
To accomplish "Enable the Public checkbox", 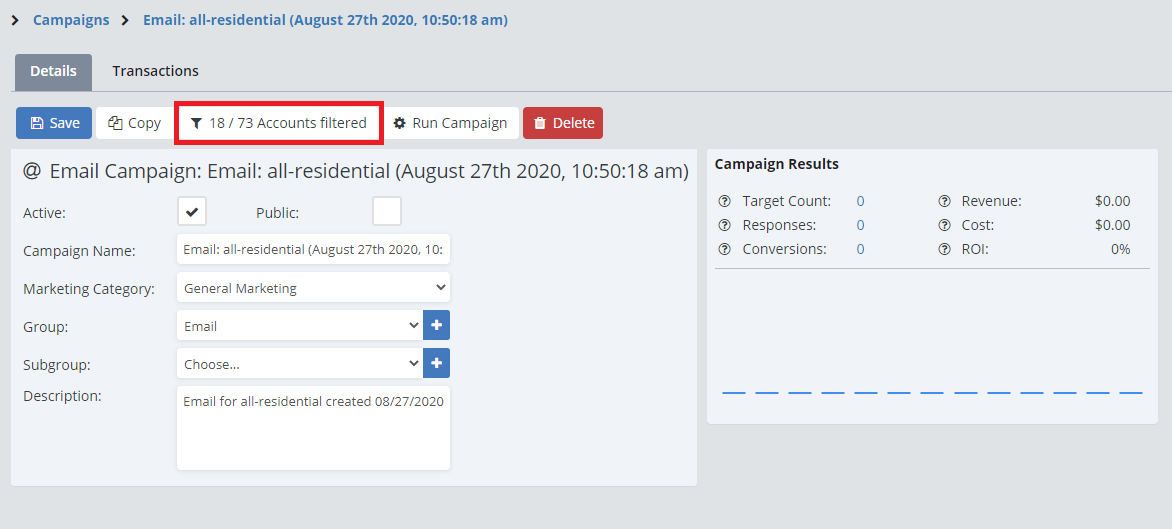I will pyautogui.click(x=387, y=212).
